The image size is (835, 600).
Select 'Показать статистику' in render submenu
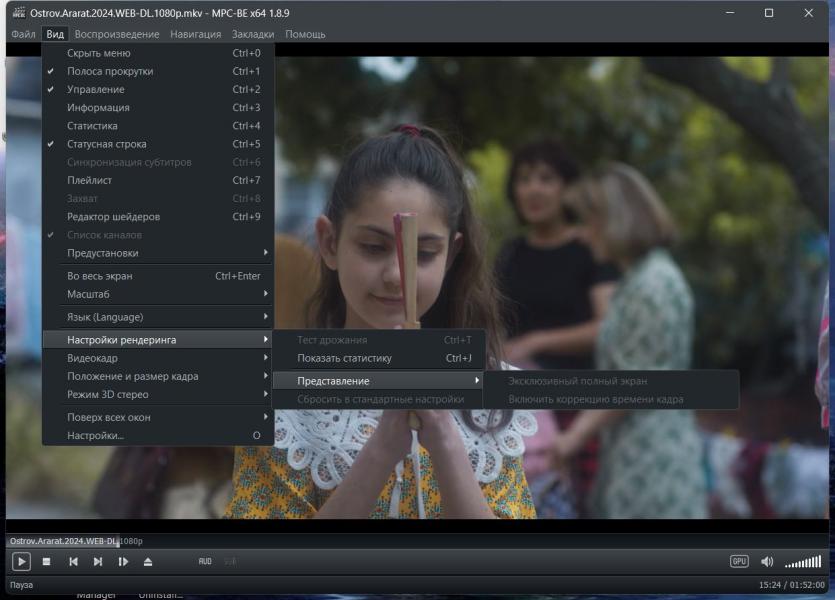point(344,358)
